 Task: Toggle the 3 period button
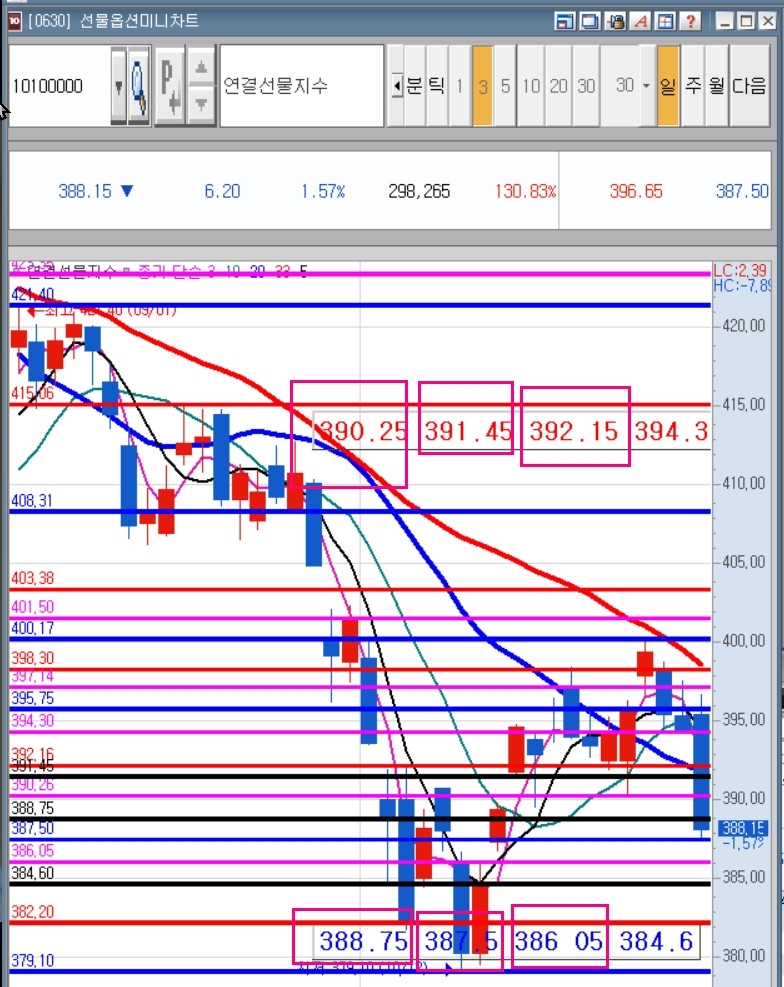point(483,86)
